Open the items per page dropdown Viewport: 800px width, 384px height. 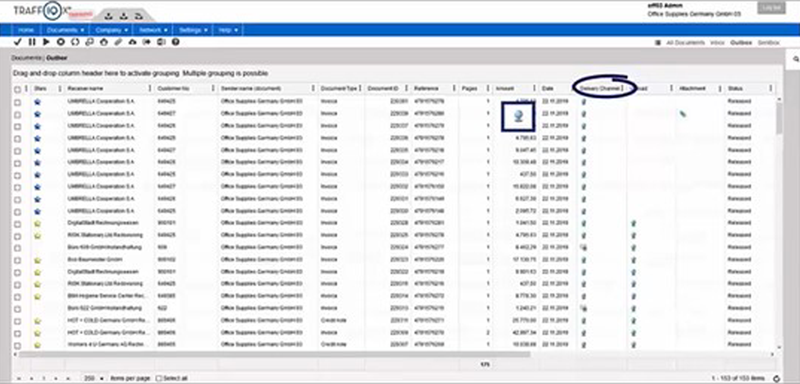coord(94,378)
